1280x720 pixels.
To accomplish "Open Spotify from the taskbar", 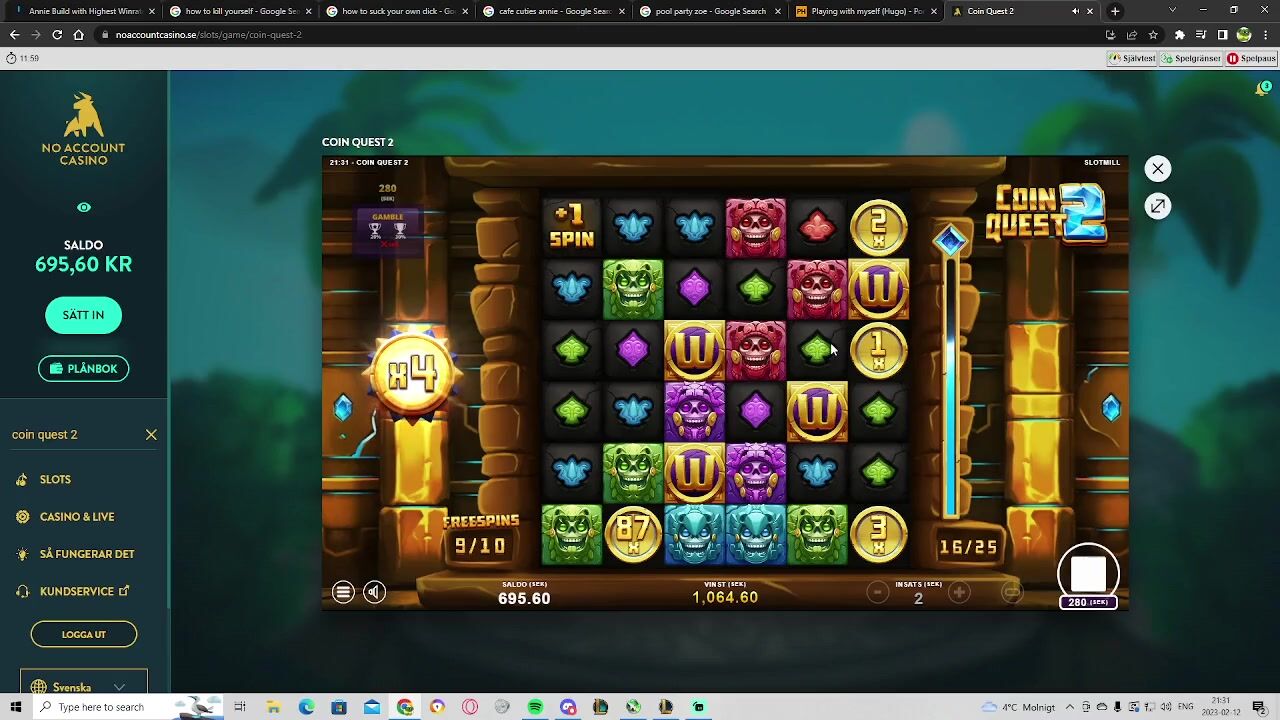I will point(535,707).
